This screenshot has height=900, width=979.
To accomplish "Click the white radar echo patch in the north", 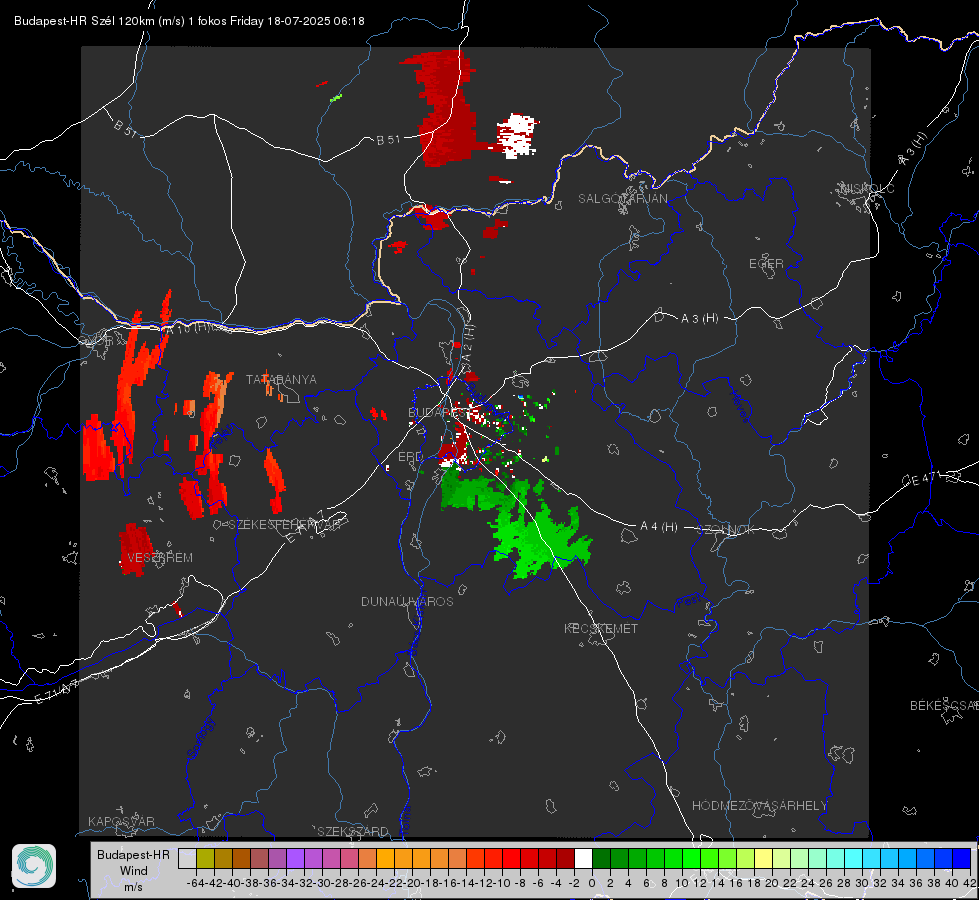I will pyautogui.click(x=516, y=136).
